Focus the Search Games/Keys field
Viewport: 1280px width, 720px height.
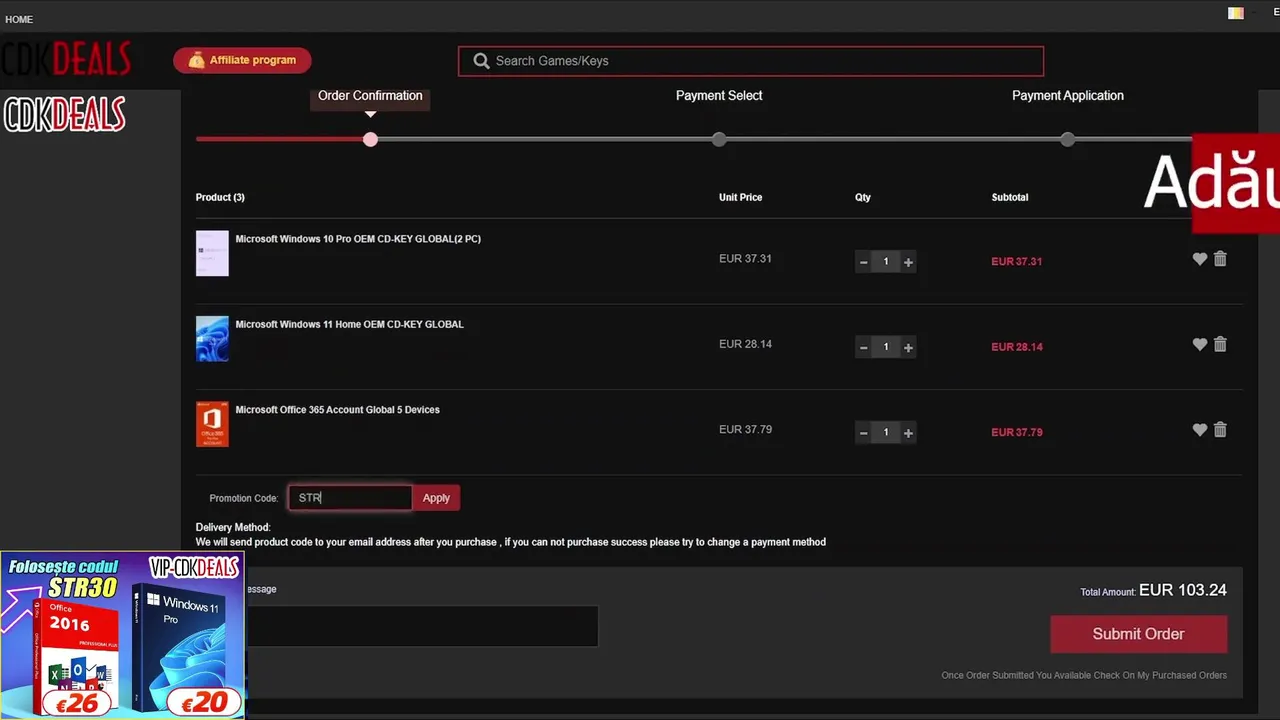[x=751, y=61]
